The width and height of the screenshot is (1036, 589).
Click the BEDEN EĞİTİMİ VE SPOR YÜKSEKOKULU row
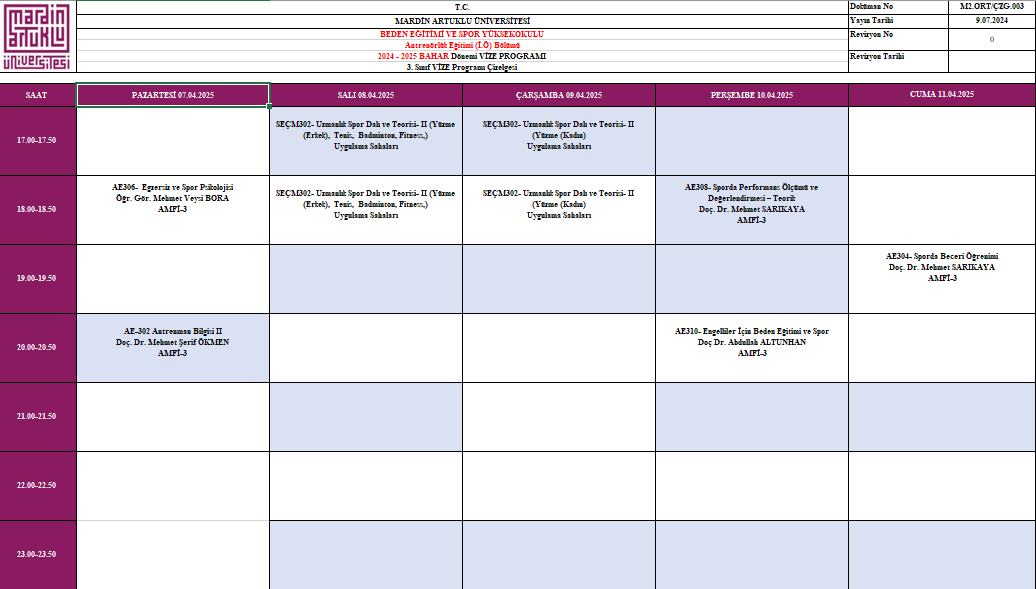pos(462,34)
